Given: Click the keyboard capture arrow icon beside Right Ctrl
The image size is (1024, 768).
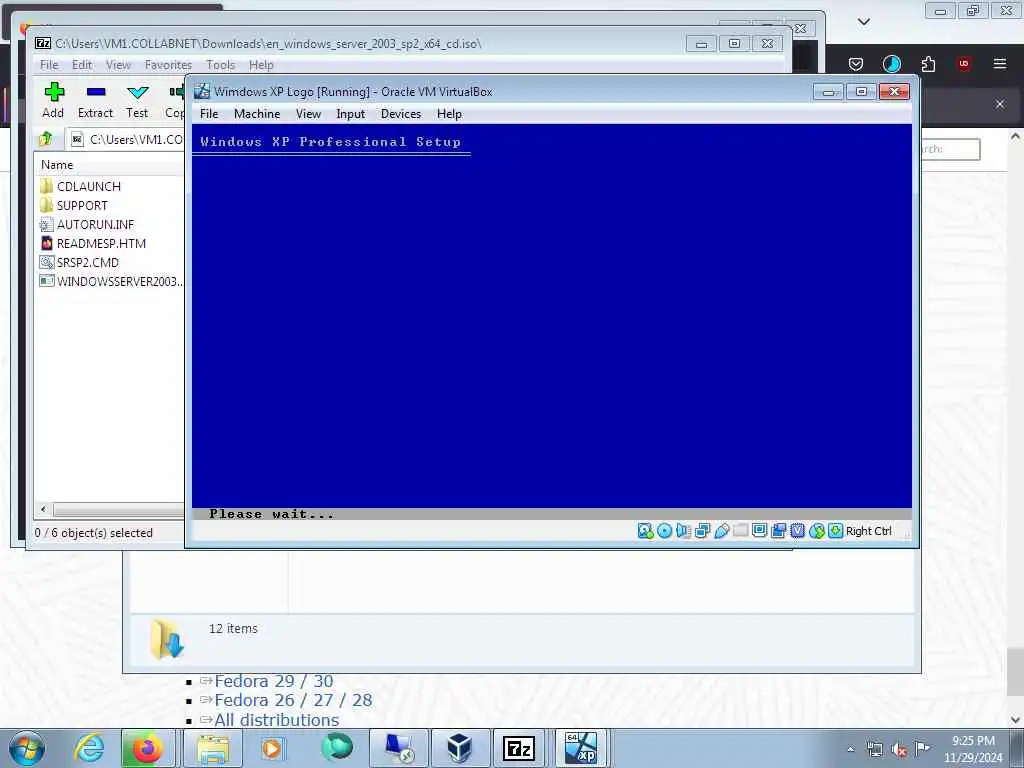Looking at the screenshot, I should [835, 531].
